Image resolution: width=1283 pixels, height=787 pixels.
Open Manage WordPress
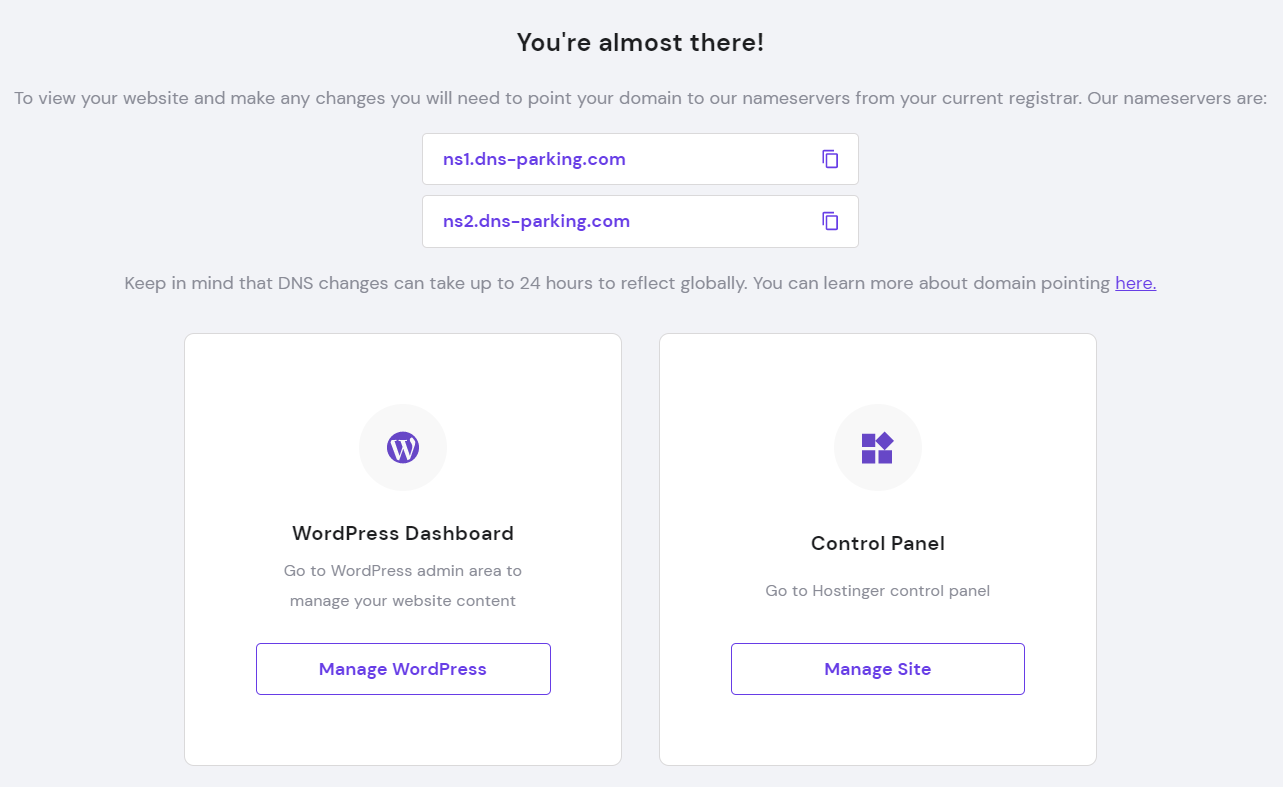pyautogui.click(x=403, y=669)
